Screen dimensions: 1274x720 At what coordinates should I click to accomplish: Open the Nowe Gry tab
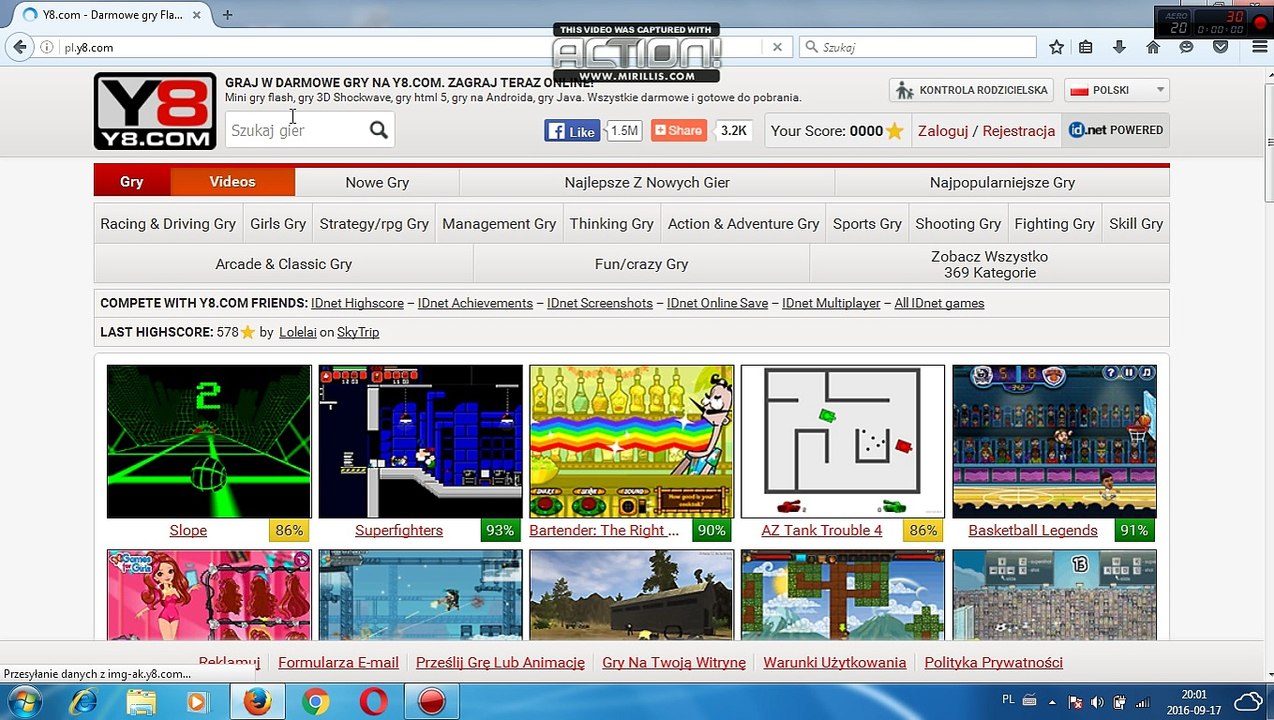tap(377, 182)
